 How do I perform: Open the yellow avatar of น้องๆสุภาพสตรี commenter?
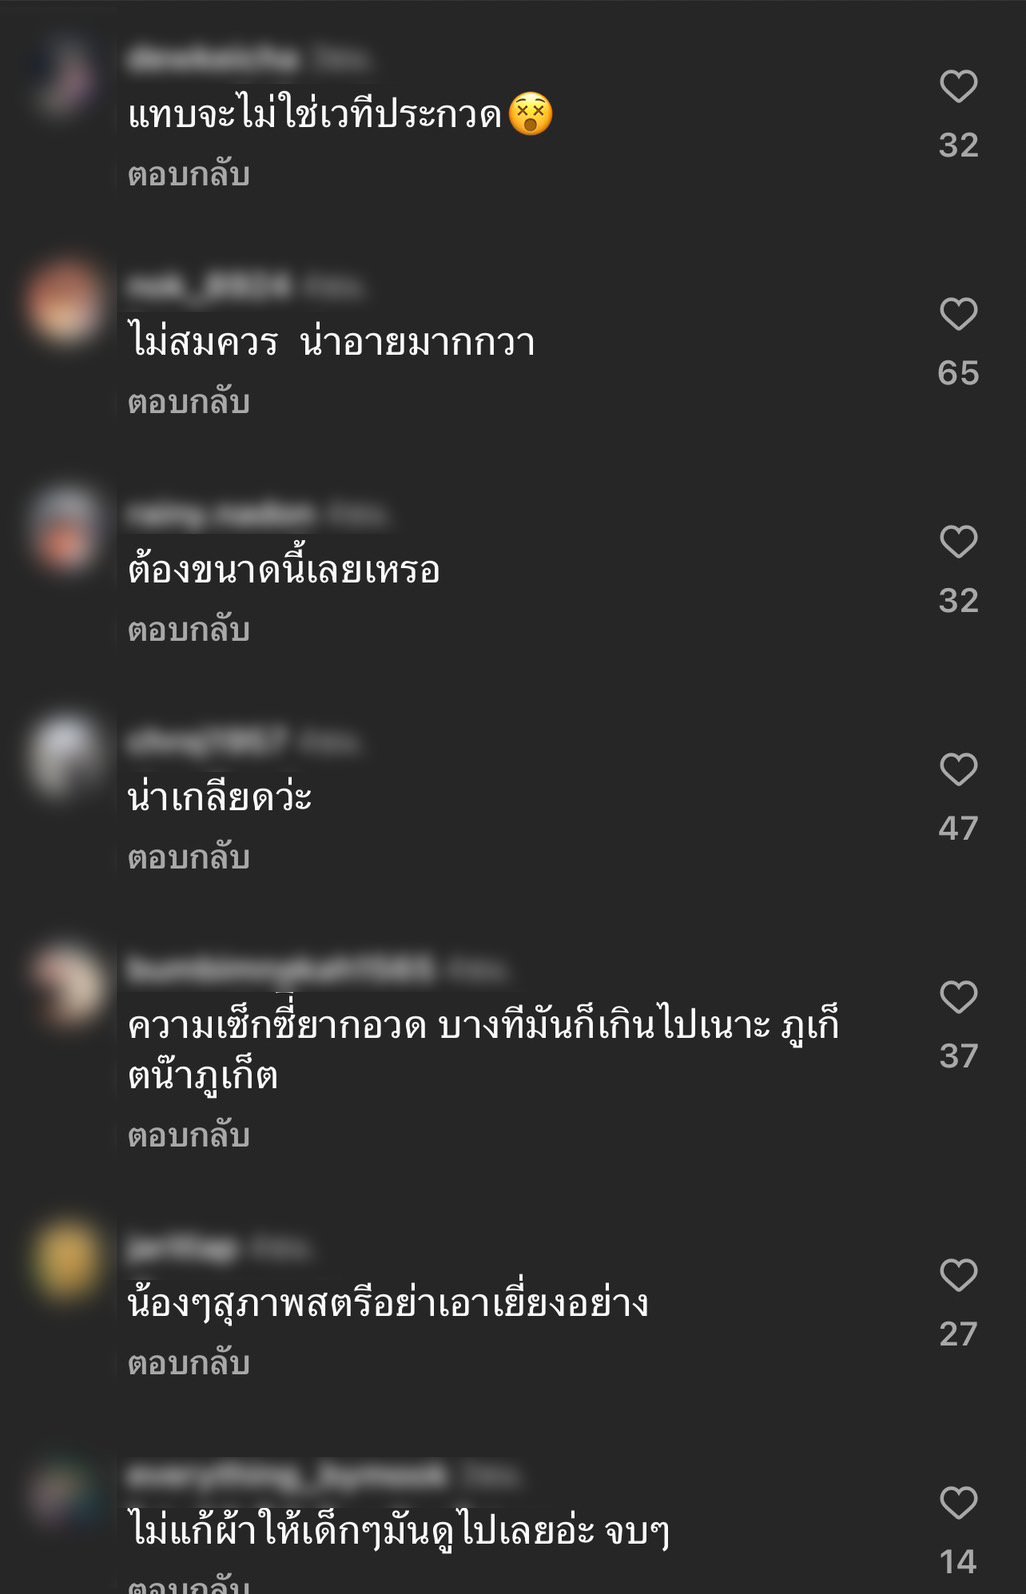click(66, 1263)
